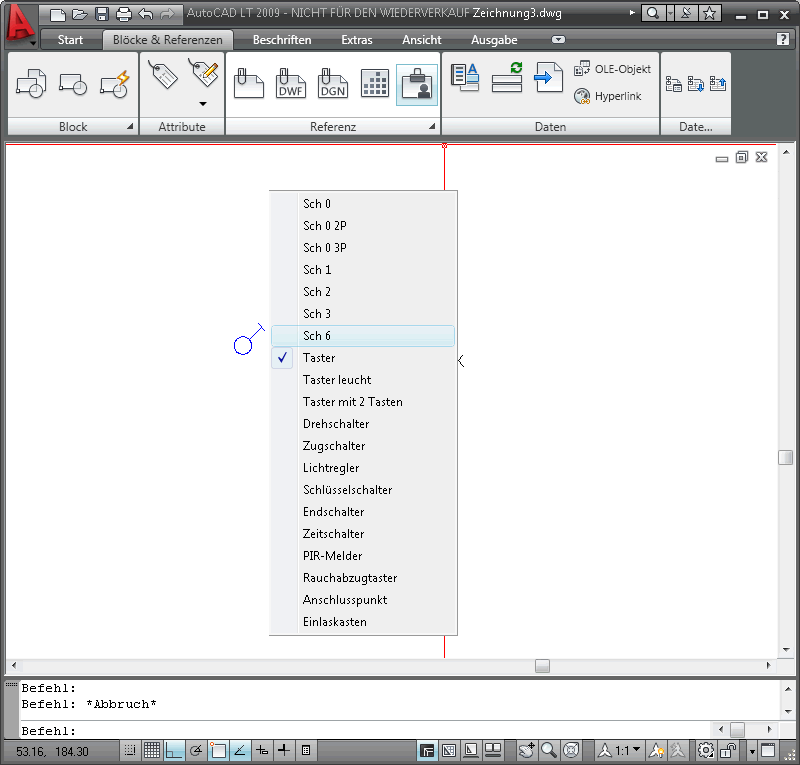Click the zoom magnifier icon in status bar
This screenshot has height=765, width=800.
(549, 750)
